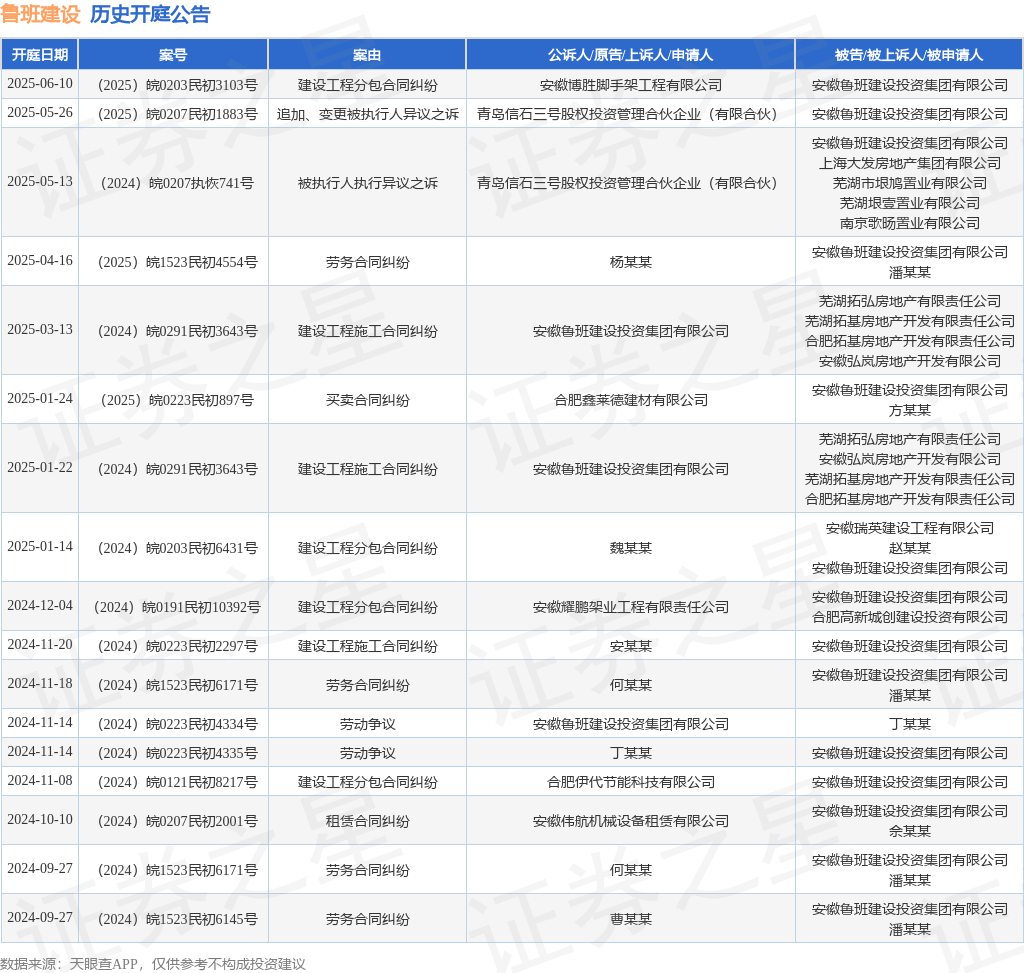Screen dimensions: 1024x973
Task: Select case number (2025)皖0203民初3103号
Action: 177,85
